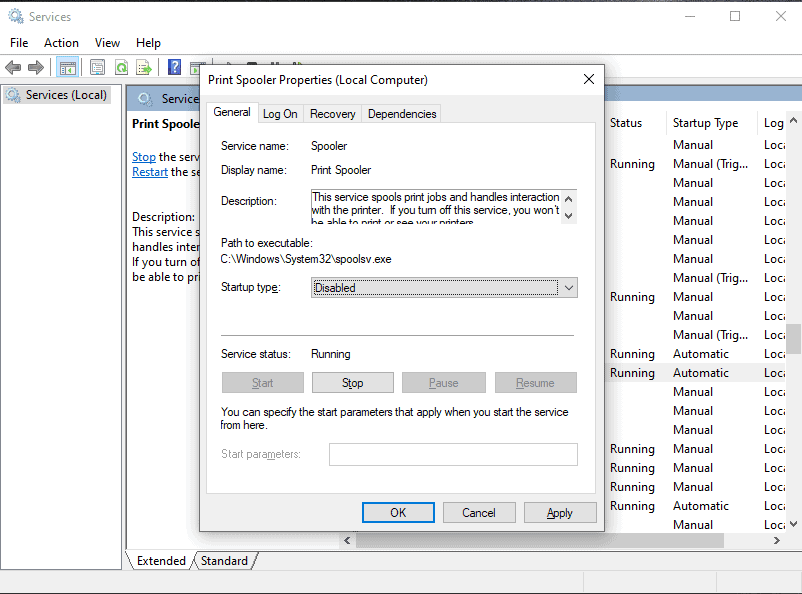Click the OK button in dialog

398,513
